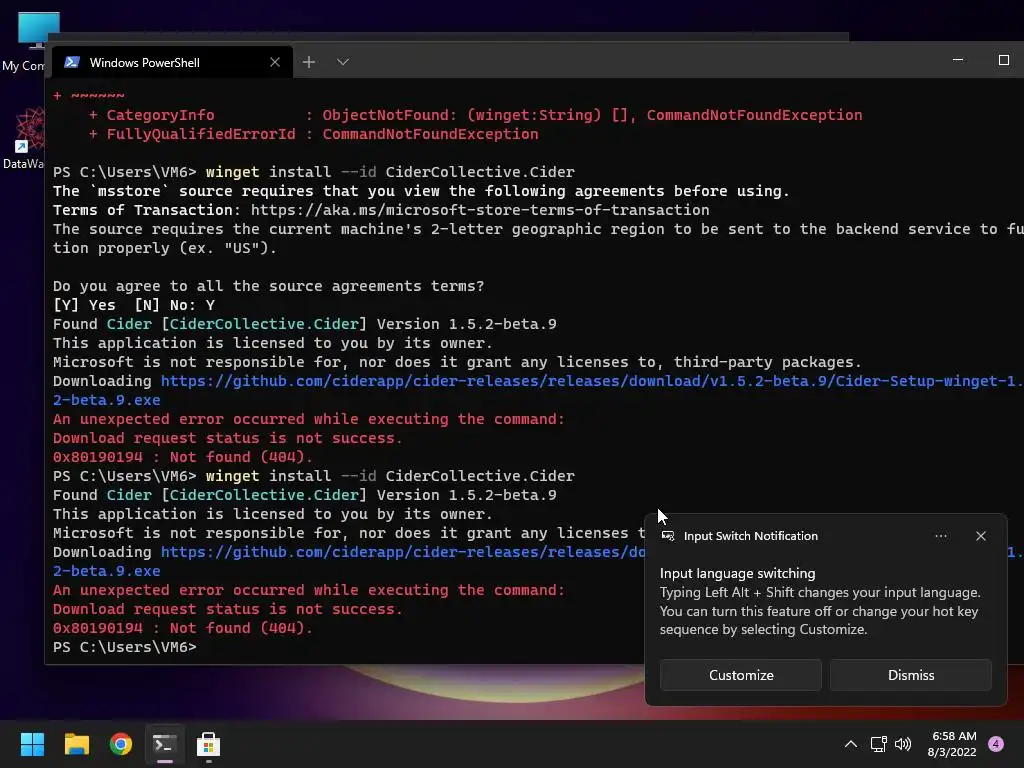Open the notification center badge
The height and width of the screenshot is (768, 1024).
(x=996, y=743)
